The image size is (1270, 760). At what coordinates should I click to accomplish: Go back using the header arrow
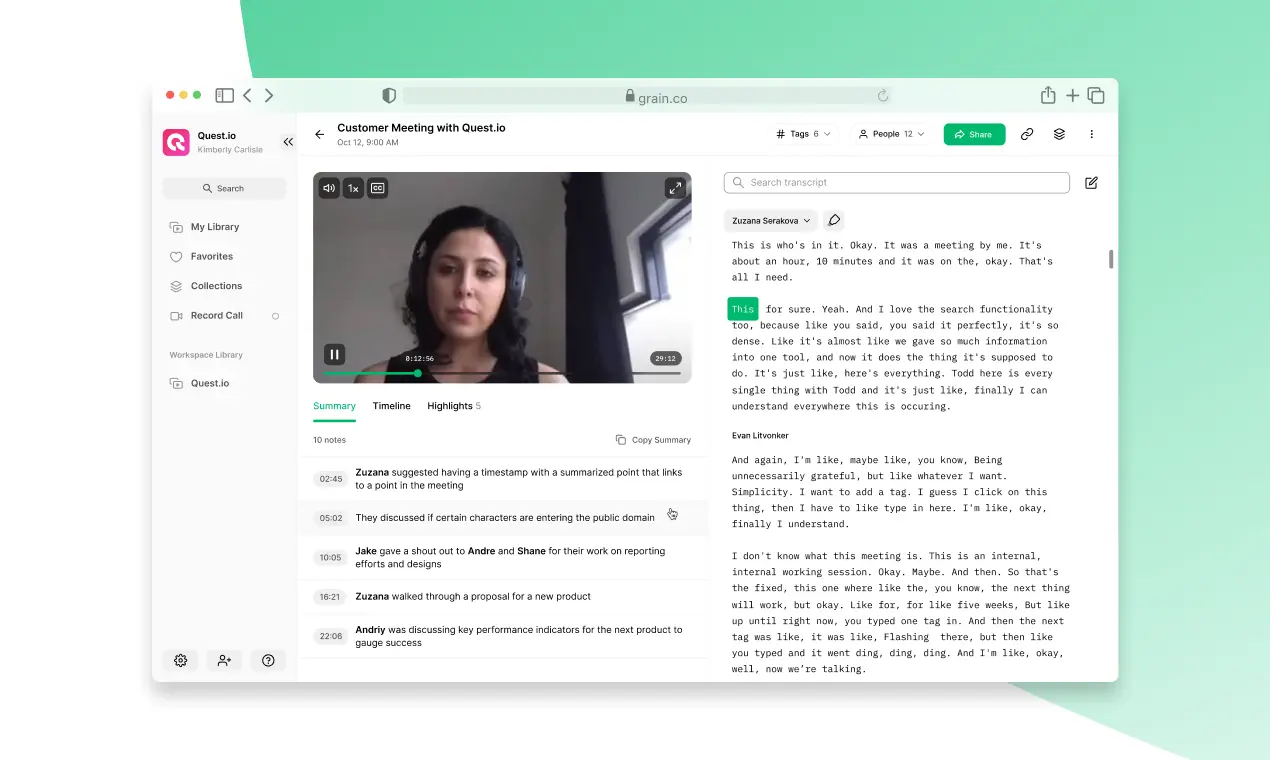tap(320, 134)
